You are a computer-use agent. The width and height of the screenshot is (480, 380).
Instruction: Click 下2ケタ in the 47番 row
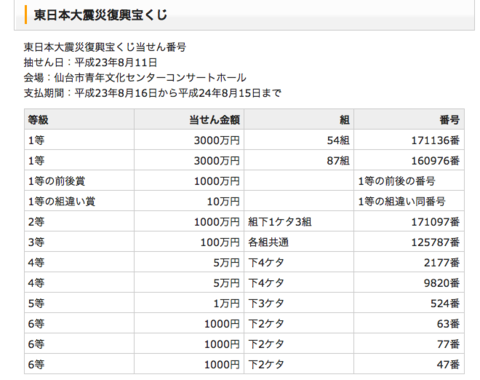266,365
